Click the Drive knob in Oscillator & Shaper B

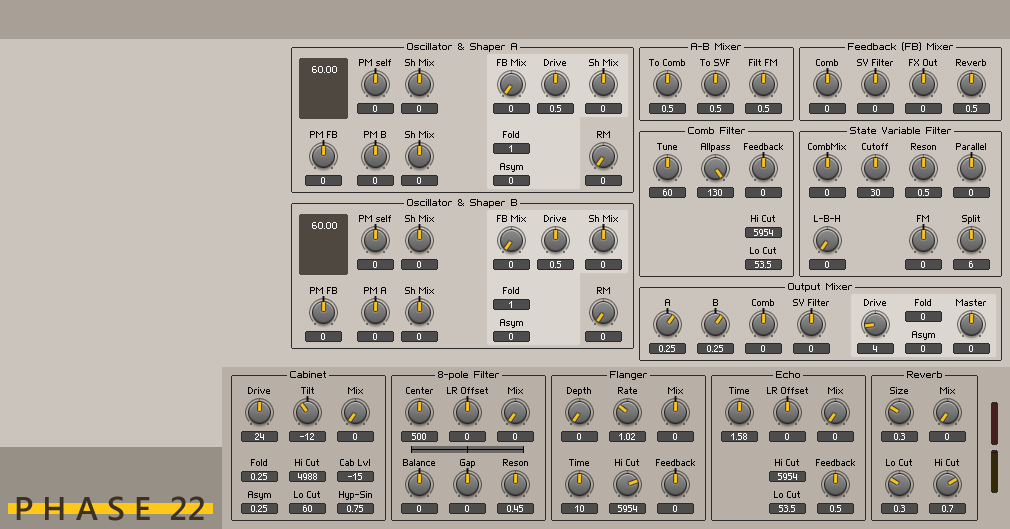coord(555,240)
